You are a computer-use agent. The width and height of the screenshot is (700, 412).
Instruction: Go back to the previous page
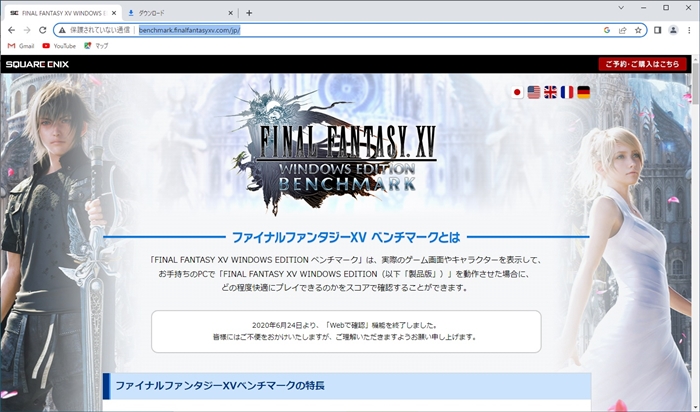(x=12, y=30)
